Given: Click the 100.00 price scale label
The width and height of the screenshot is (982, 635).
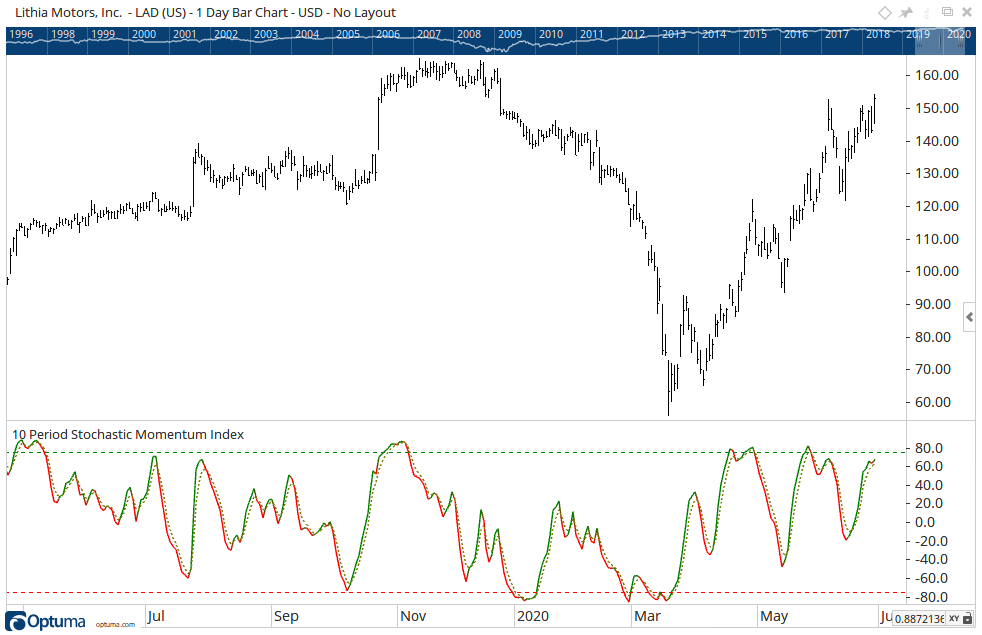Looking at the screenshot, I should (x=937, y=271).
